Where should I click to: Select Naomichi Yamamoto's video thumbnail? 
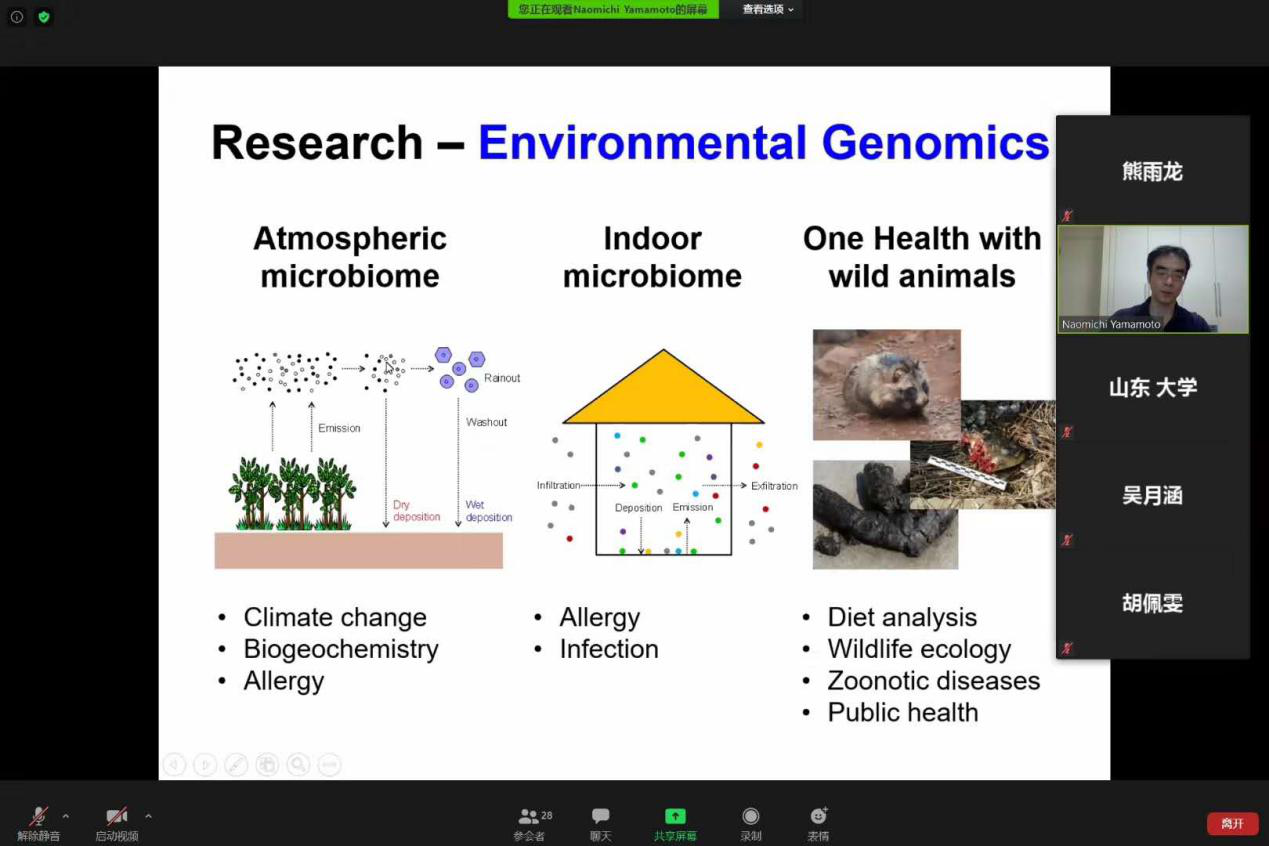point(1152,279)
